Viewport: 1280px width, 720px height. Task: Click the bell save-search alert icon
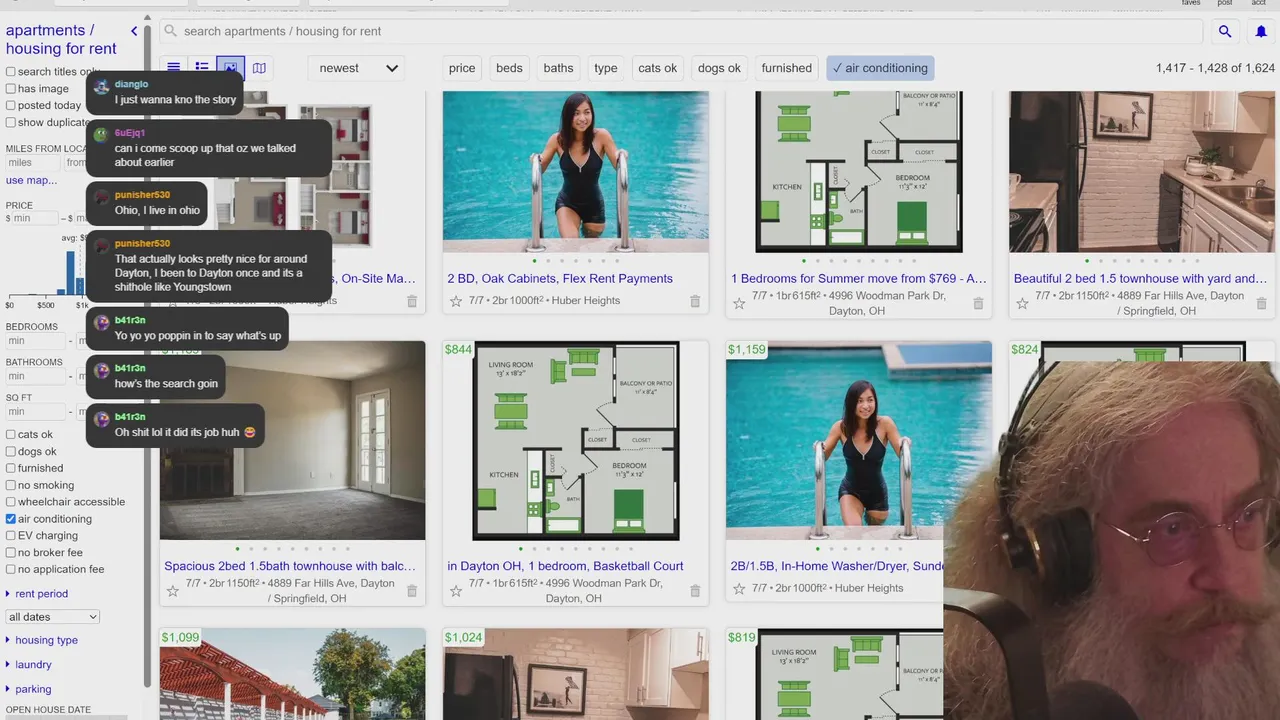coord(1261,31)
